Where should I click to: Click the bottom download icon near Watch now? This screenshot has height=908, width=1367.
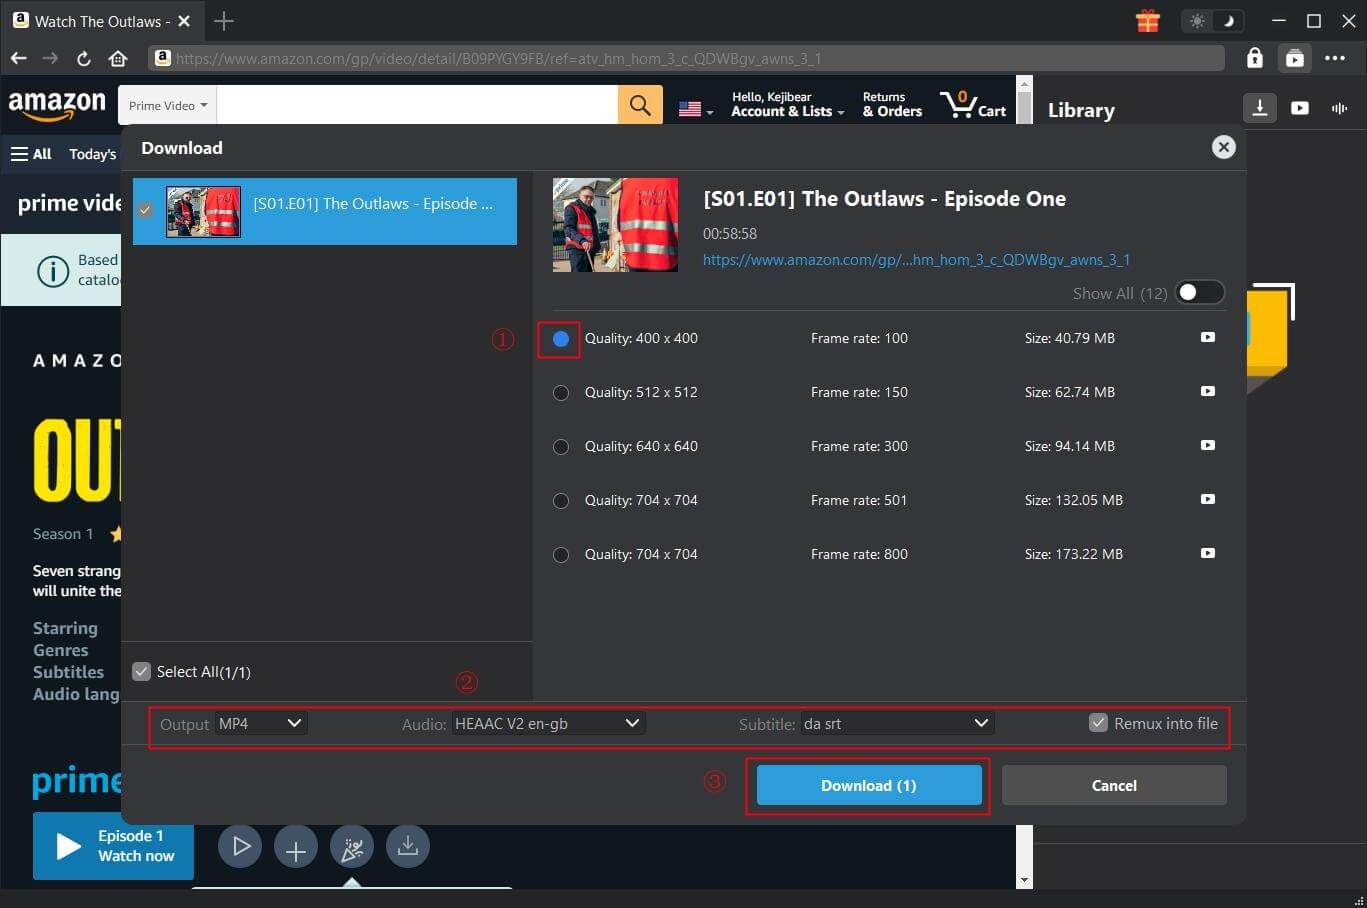point(407,846)
